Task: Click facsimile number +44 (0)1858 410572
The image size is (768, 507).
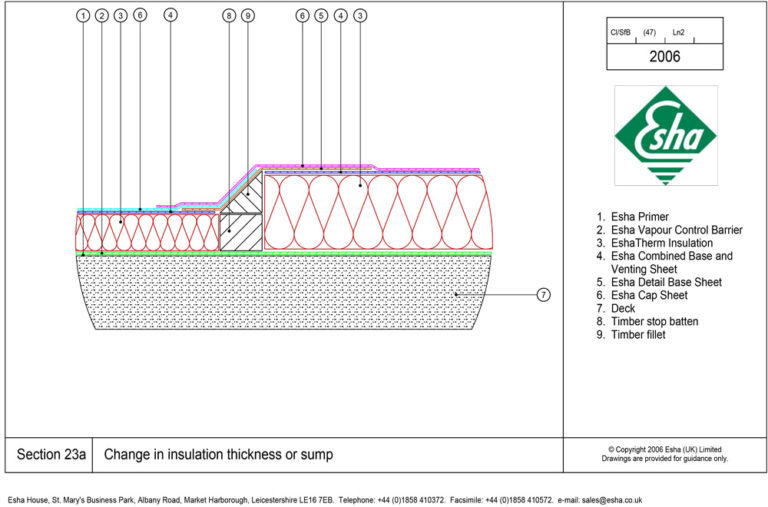Action: click(x=519, y=500)
